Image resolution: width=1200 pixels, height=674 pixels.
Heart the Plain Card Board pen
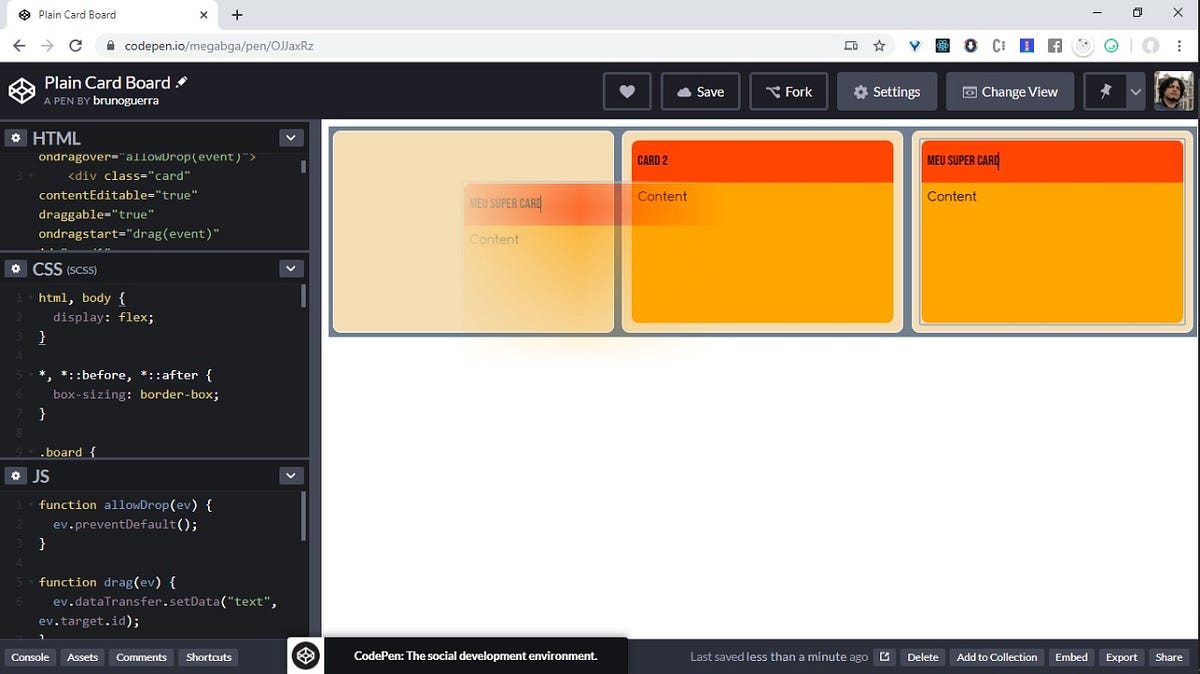click(627, 91)
